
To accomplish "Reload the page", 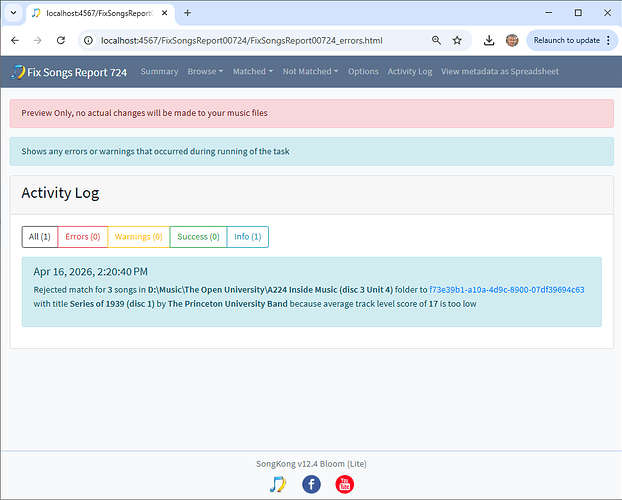I will pos(61,41).
